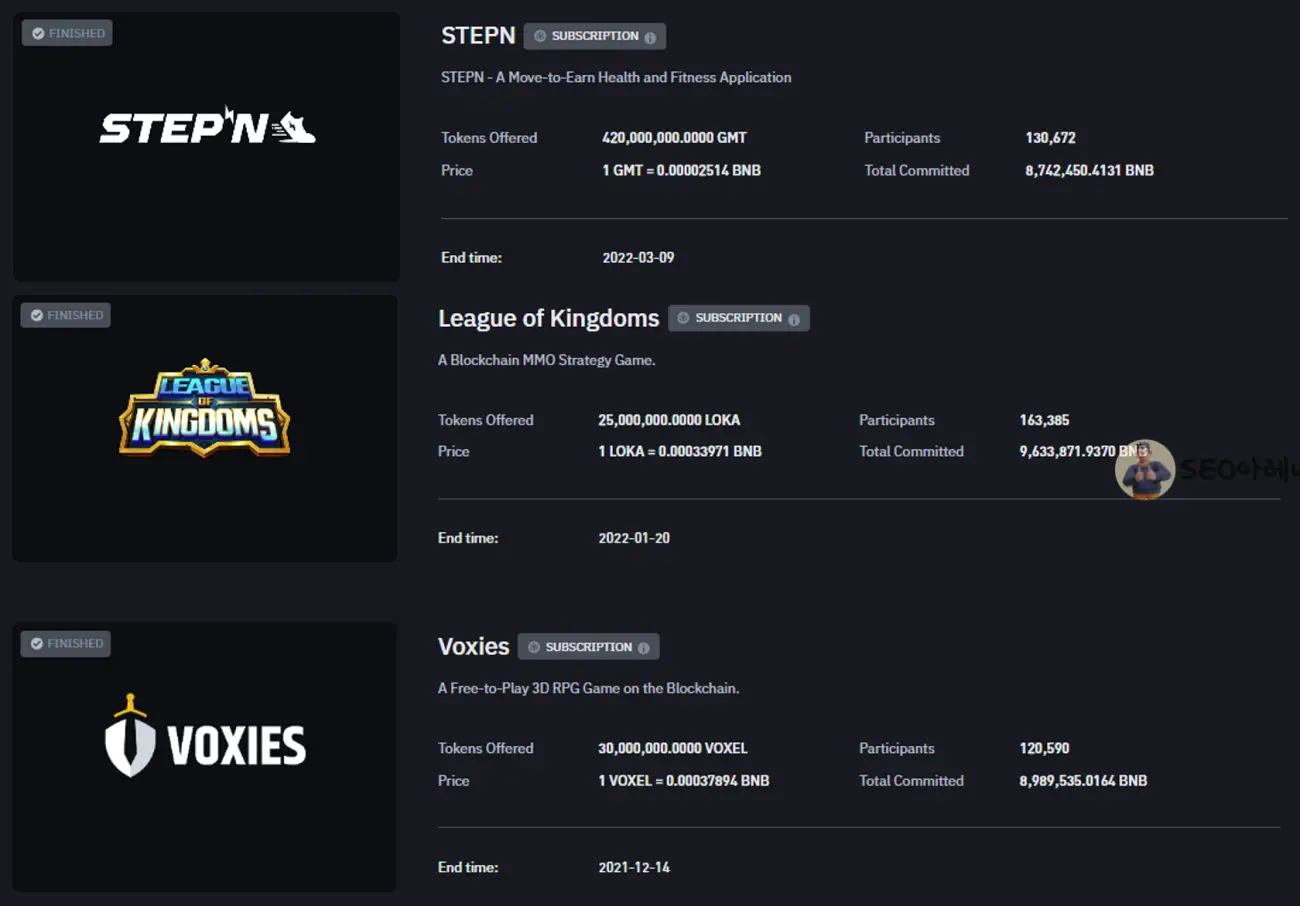
Task: Click total committed '8,742,450.4131 BNB'
Action: [x=1089, y=170]
